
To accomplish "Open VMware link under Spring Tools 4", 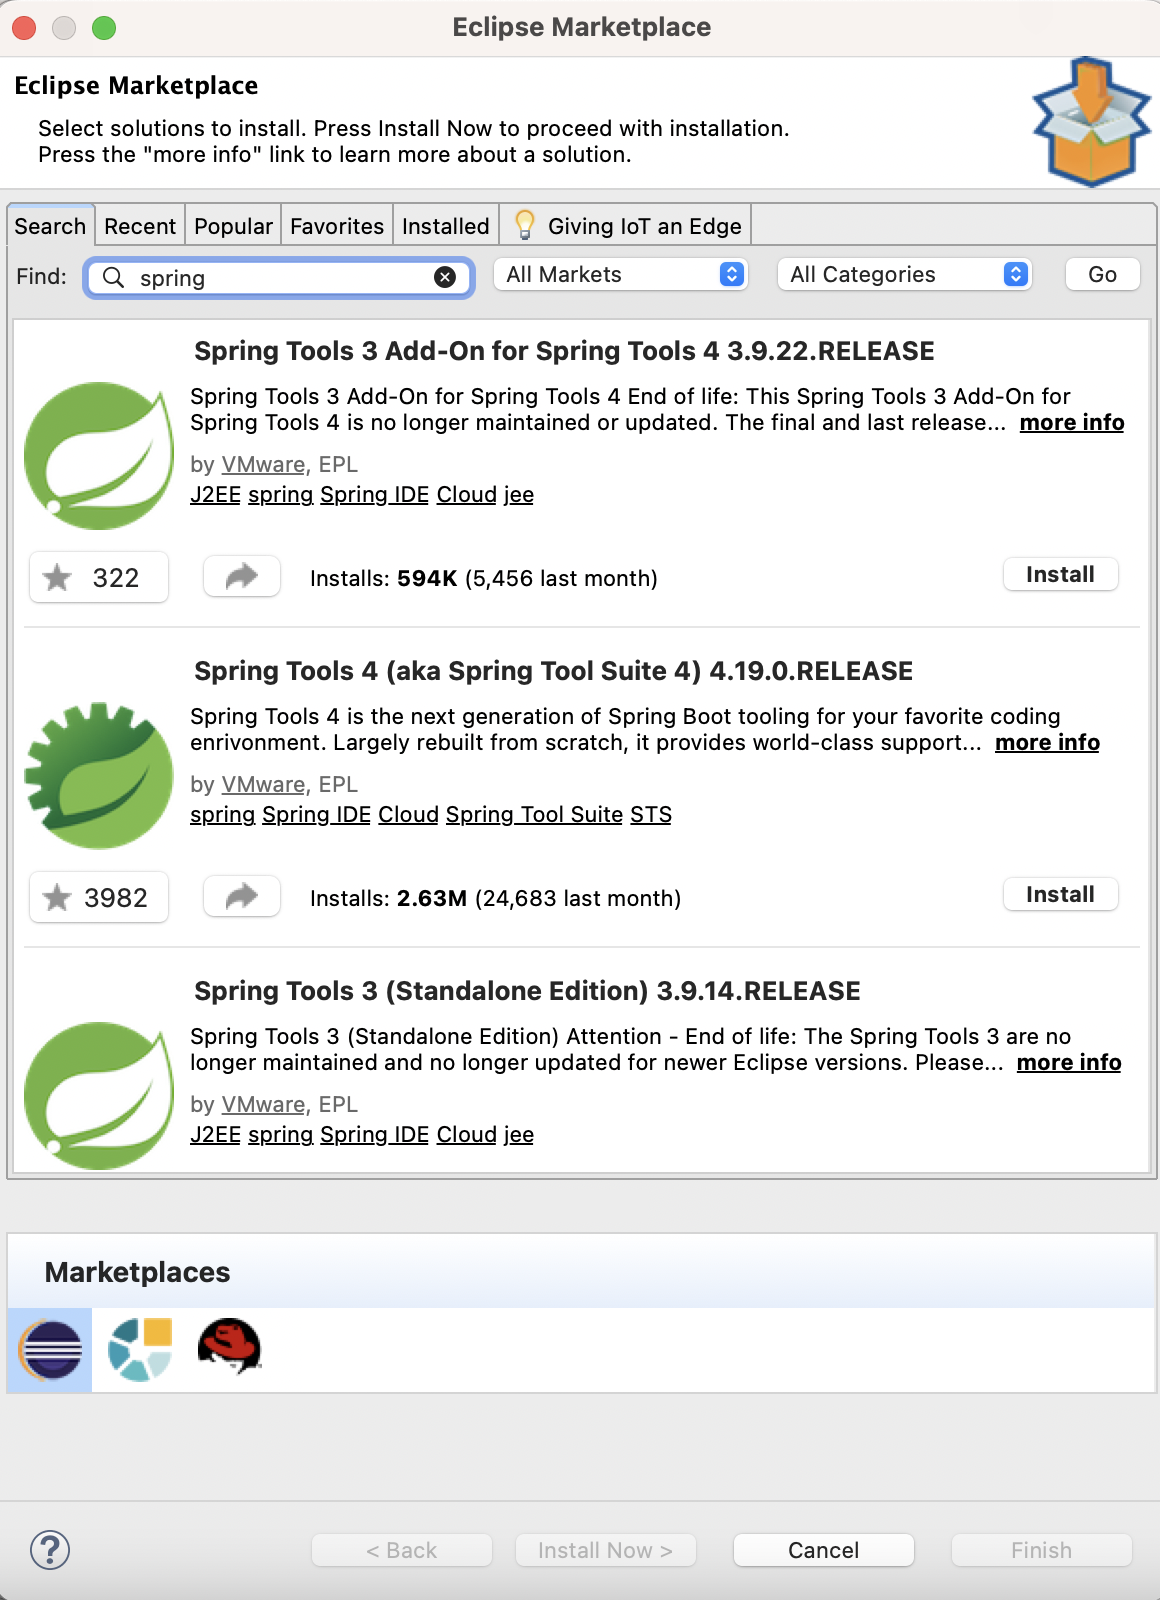I will click(263, 784).
